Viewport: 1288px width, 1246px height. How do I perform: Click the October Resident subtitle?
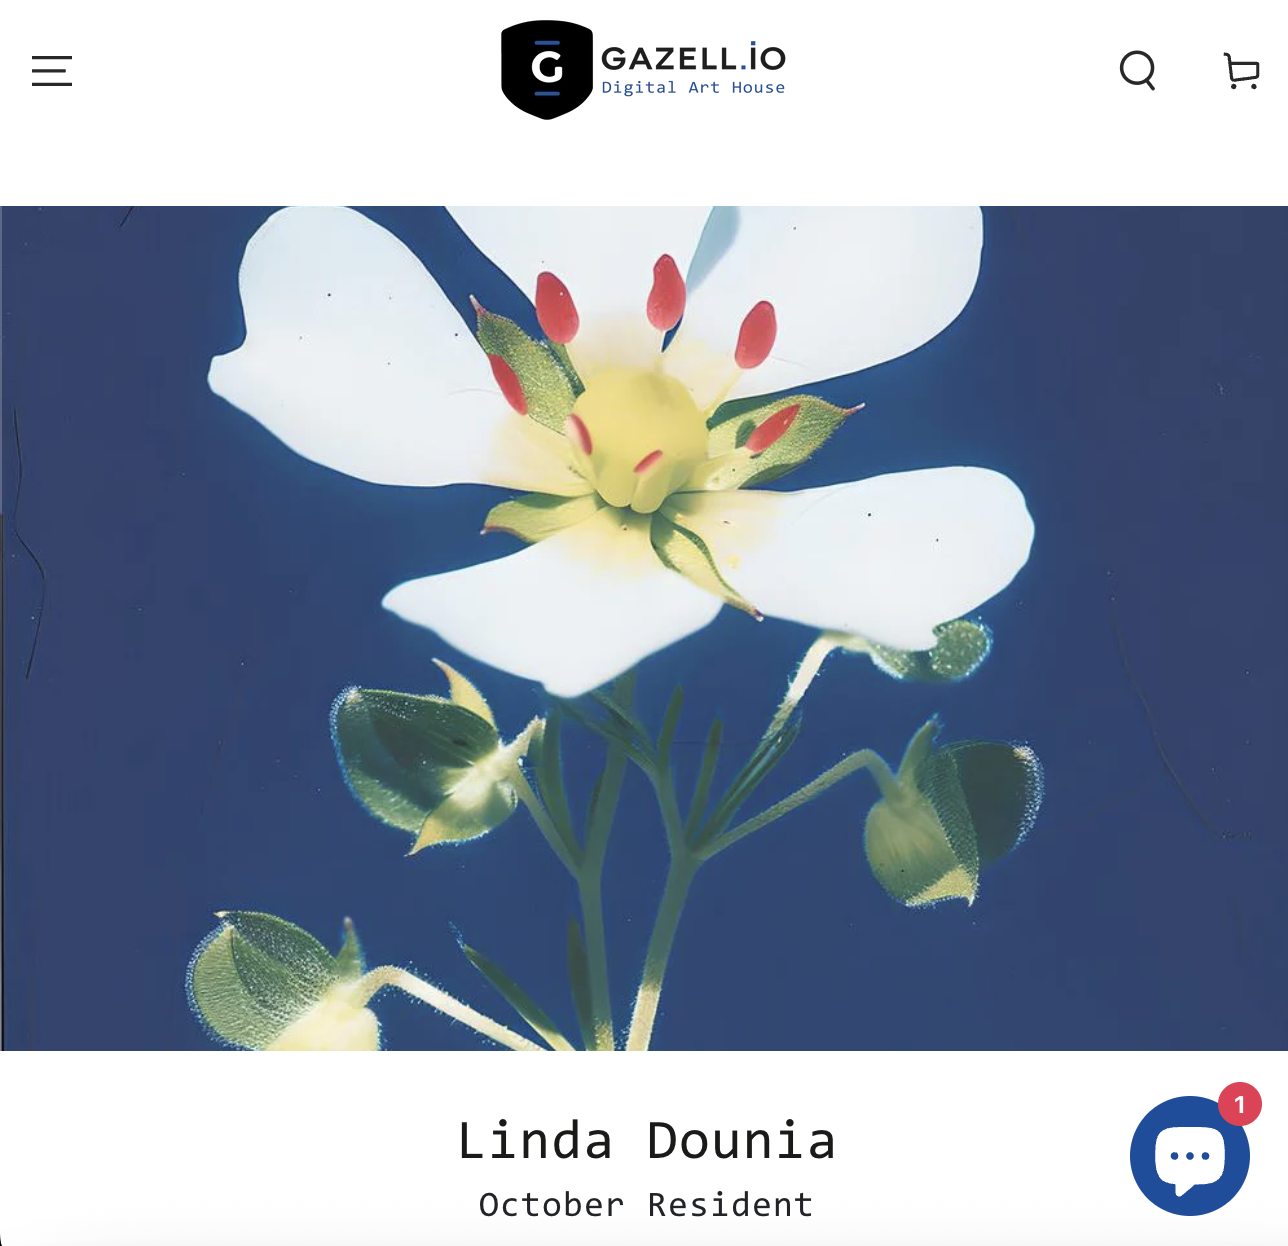(x=646, y=1205)
